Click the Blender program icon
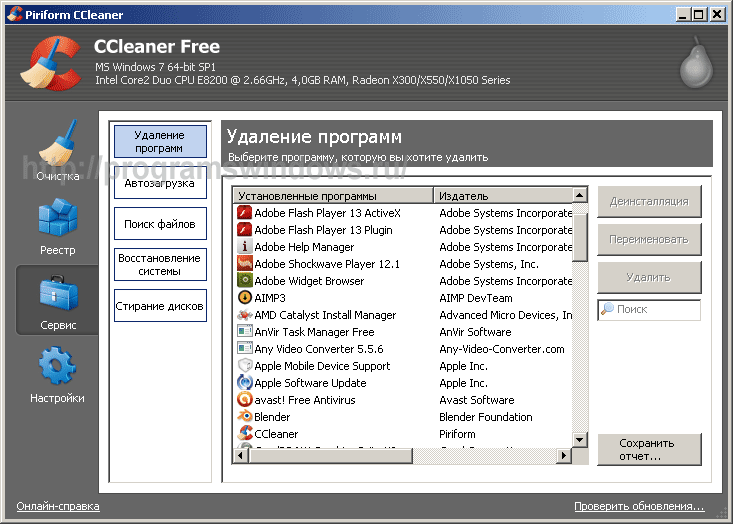The image size is (733, 524). (245, 417)
